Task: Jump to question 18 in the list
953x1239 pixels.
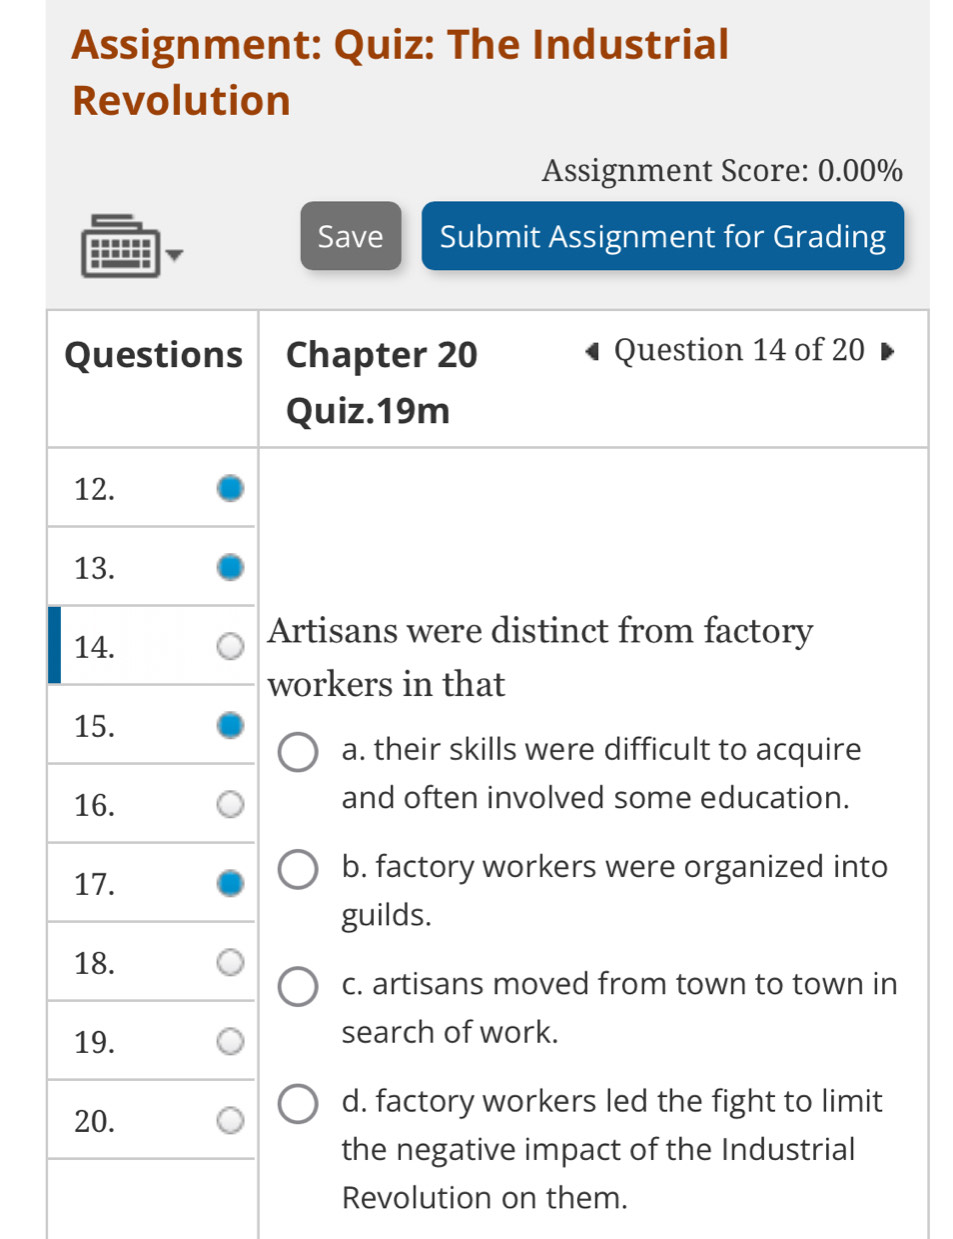Action: (93, 962)
